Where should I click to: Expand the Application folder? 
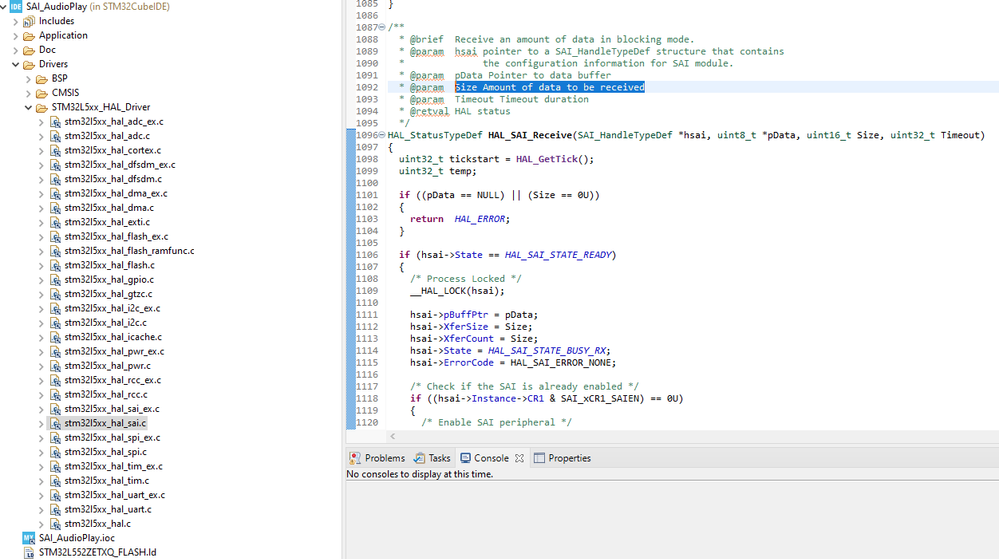click(16, 36)
